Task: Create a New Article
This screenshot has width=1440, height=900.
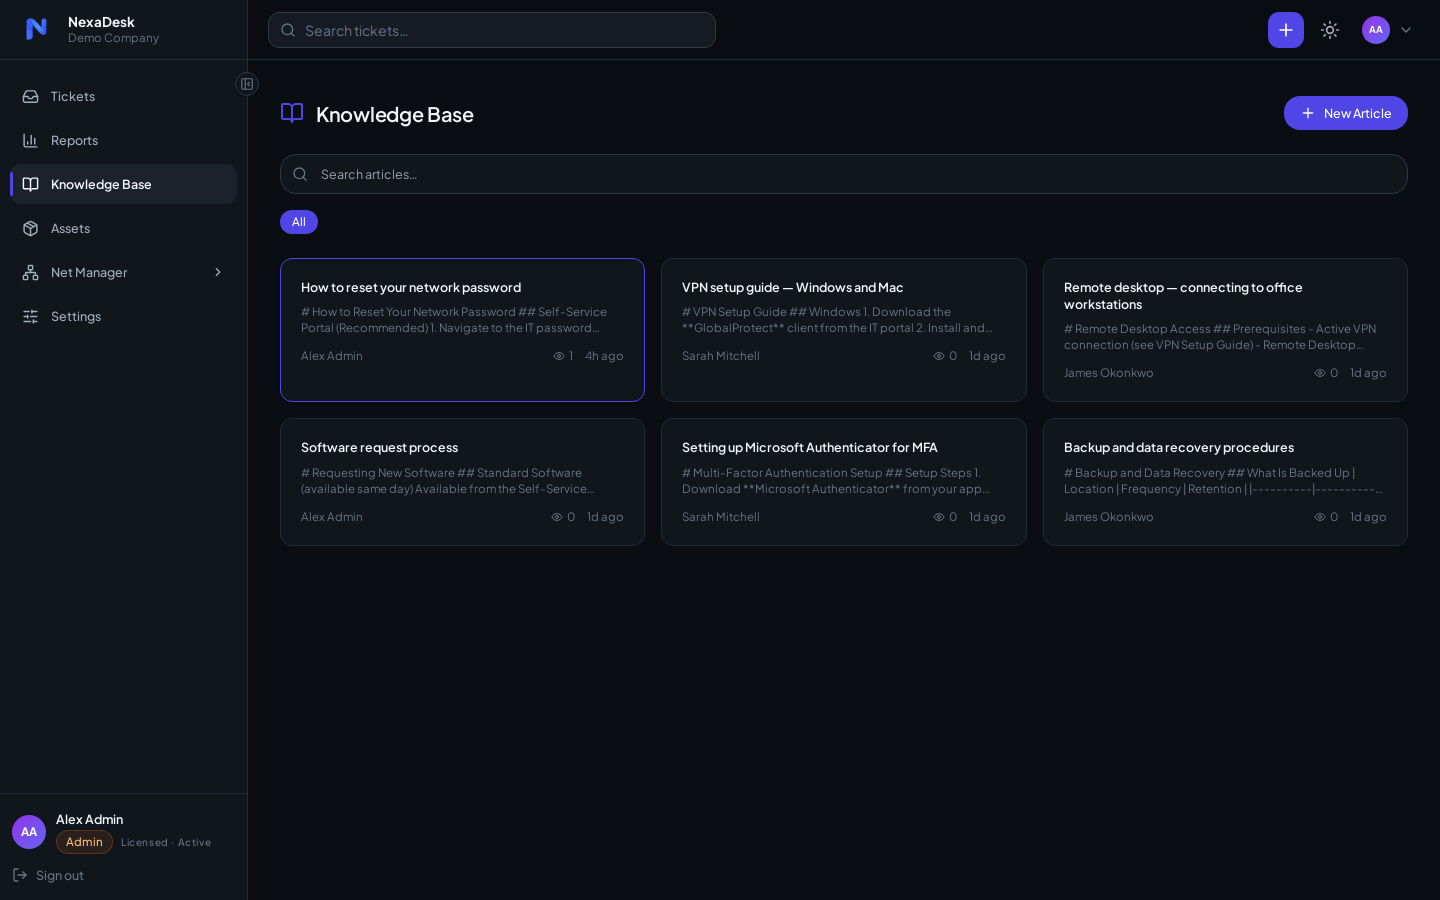Action: [x=1346, y=113]
